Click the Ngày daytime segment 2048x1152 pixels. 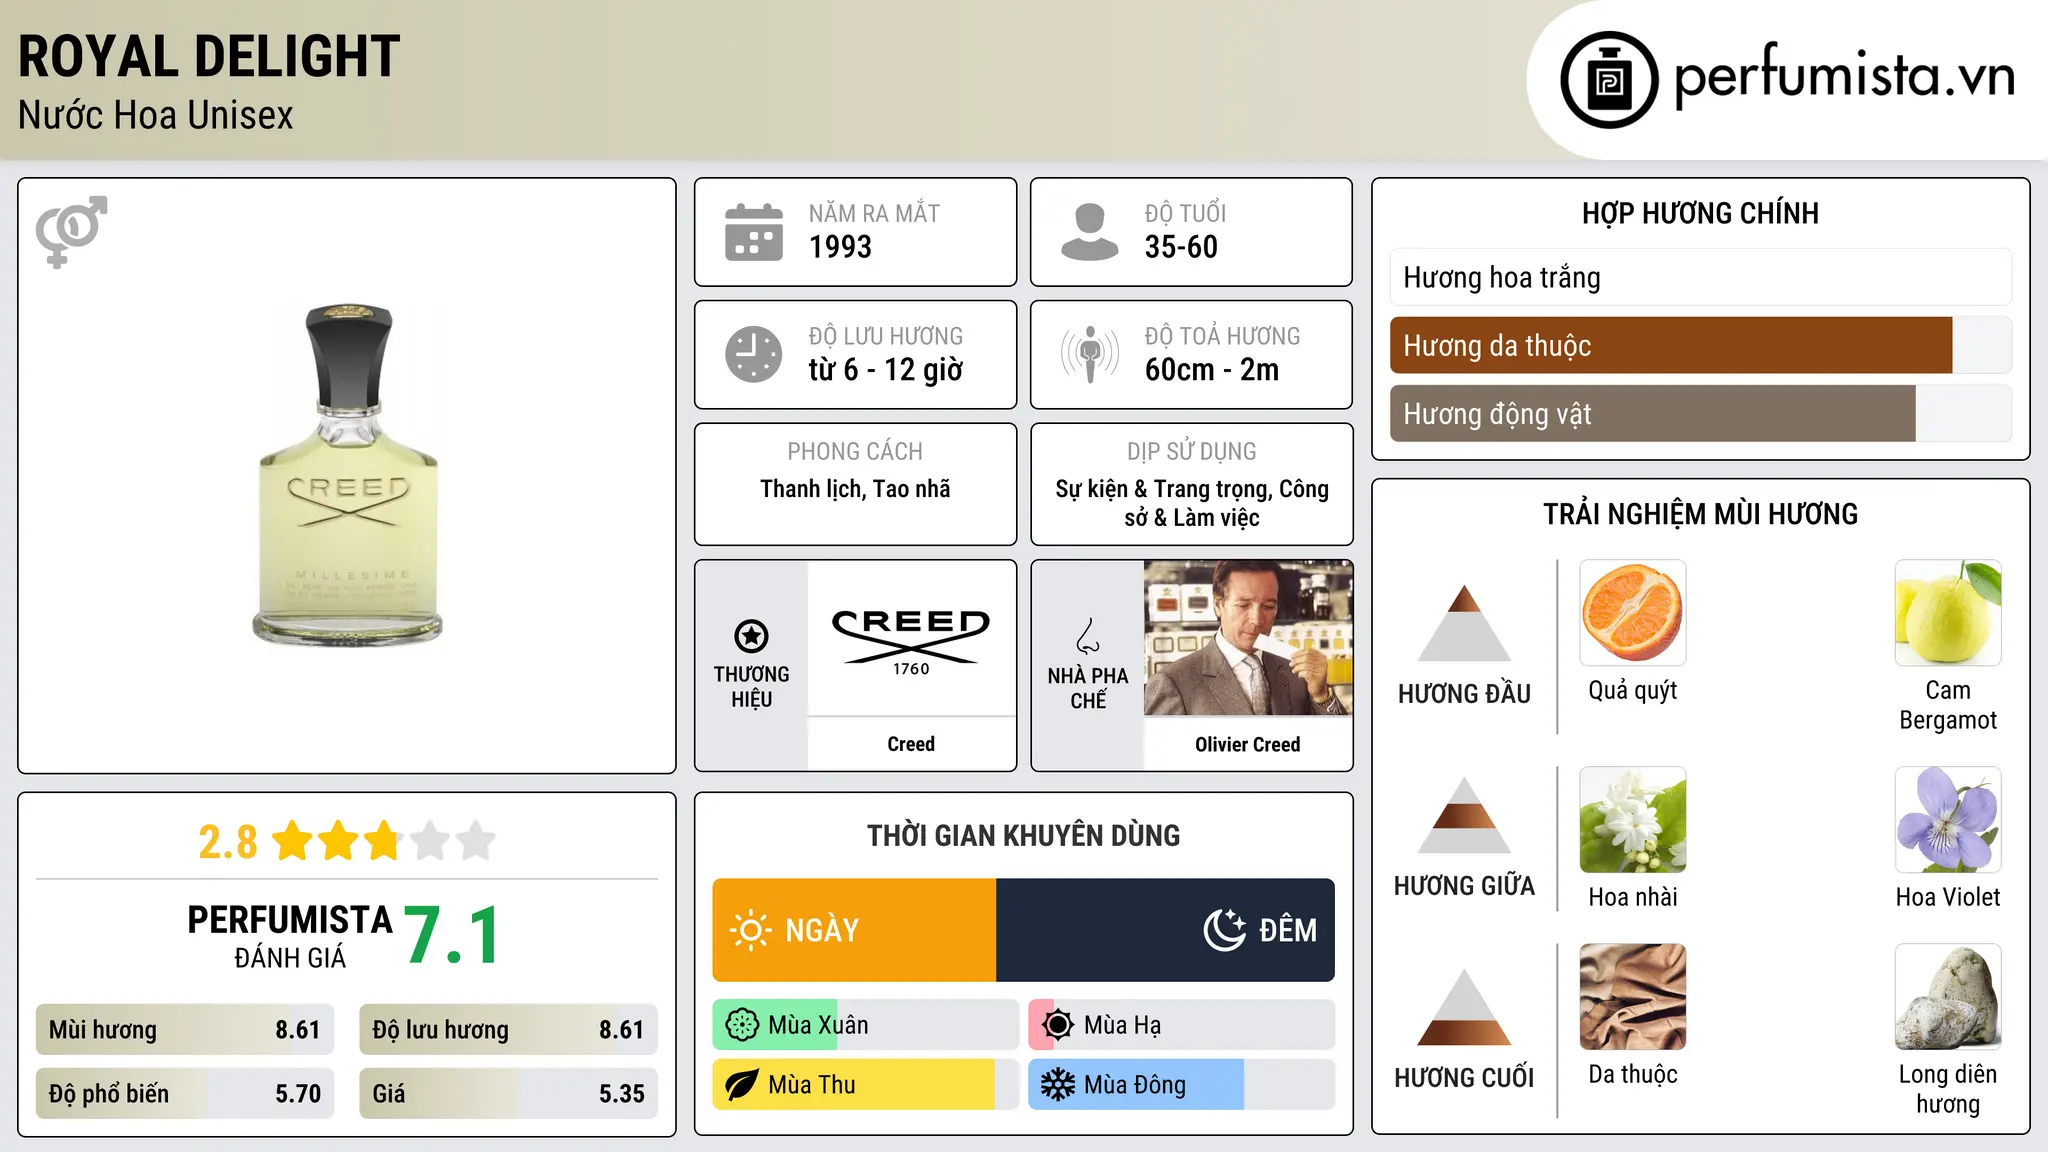pos(854,930)
